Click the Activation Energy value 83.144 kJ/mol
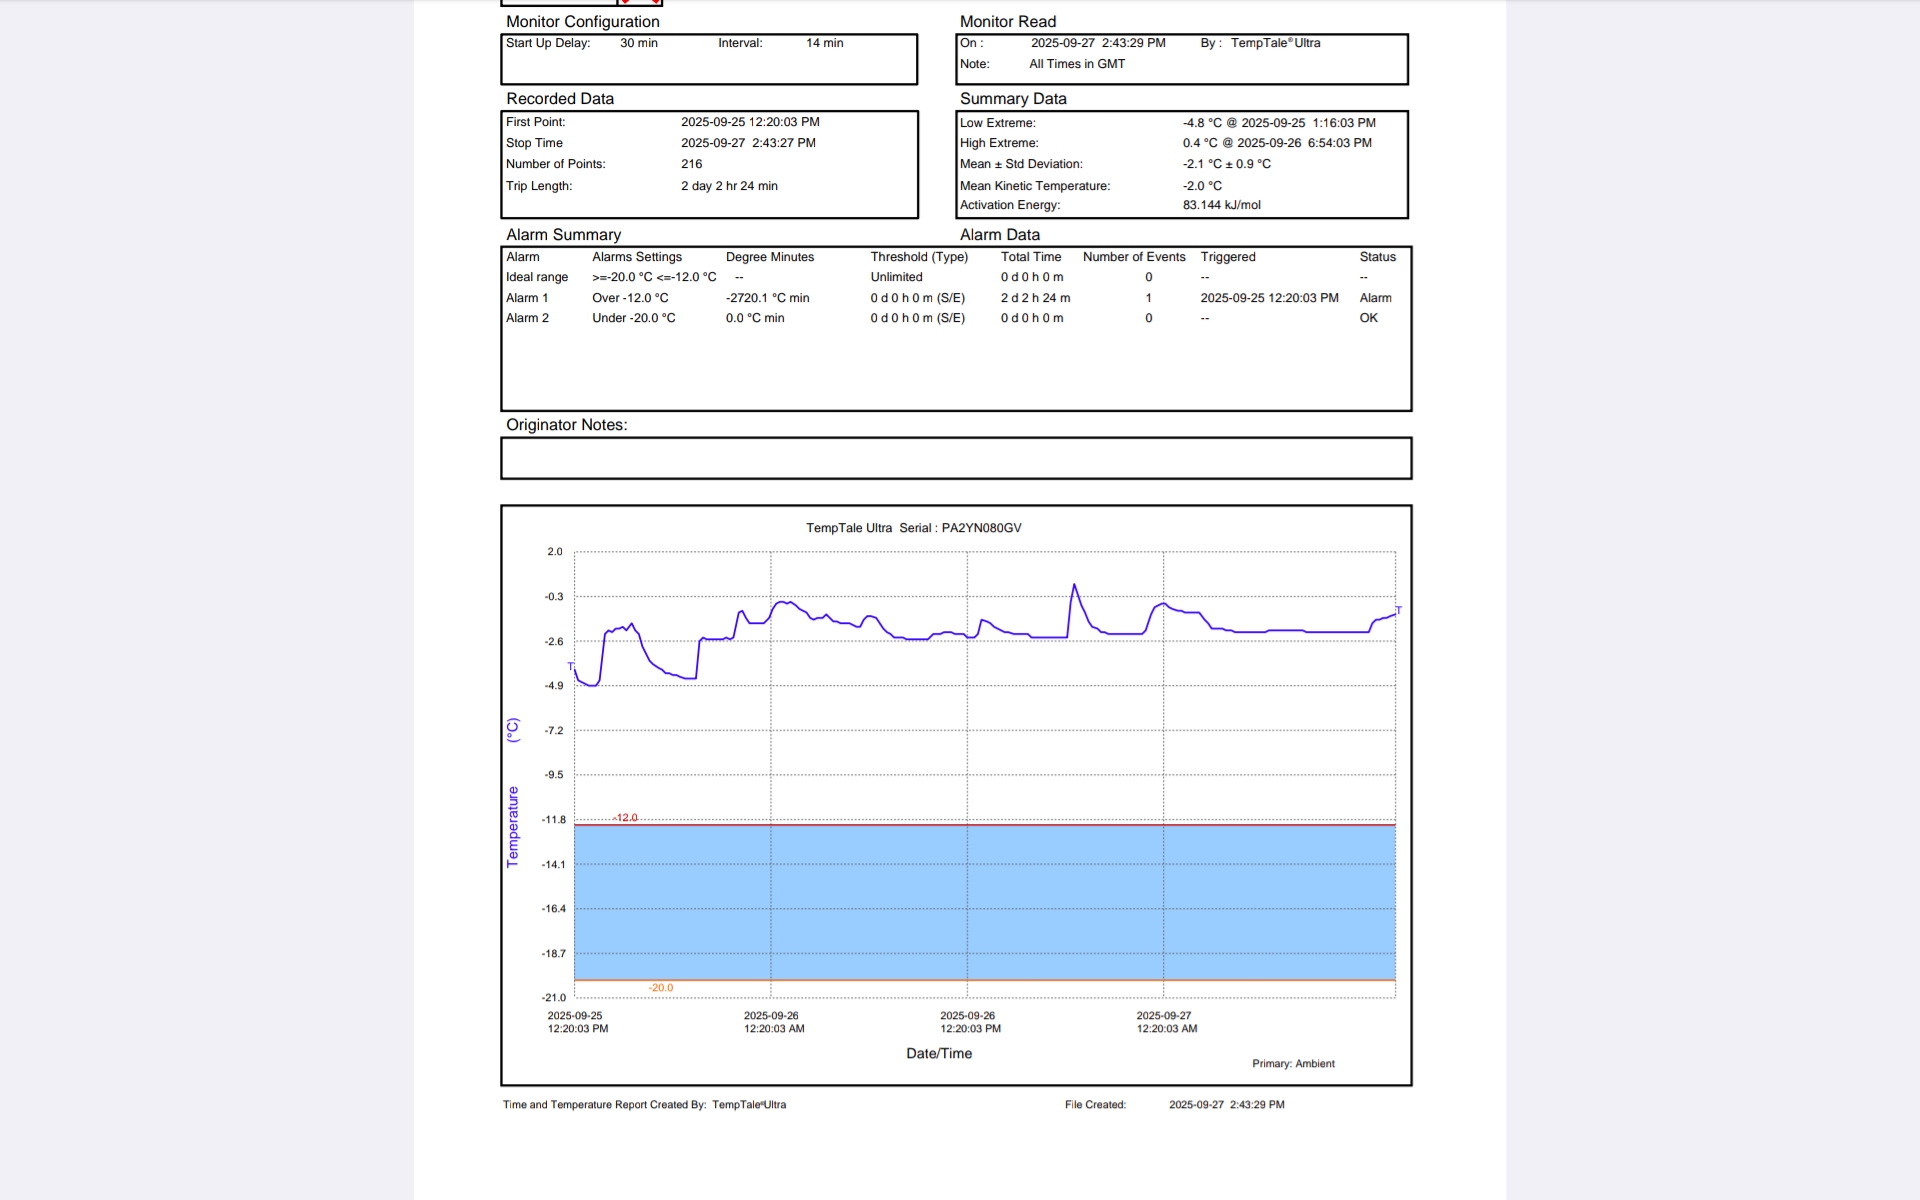Viewport: 1920px width, 1200px height. point(1221,205)
